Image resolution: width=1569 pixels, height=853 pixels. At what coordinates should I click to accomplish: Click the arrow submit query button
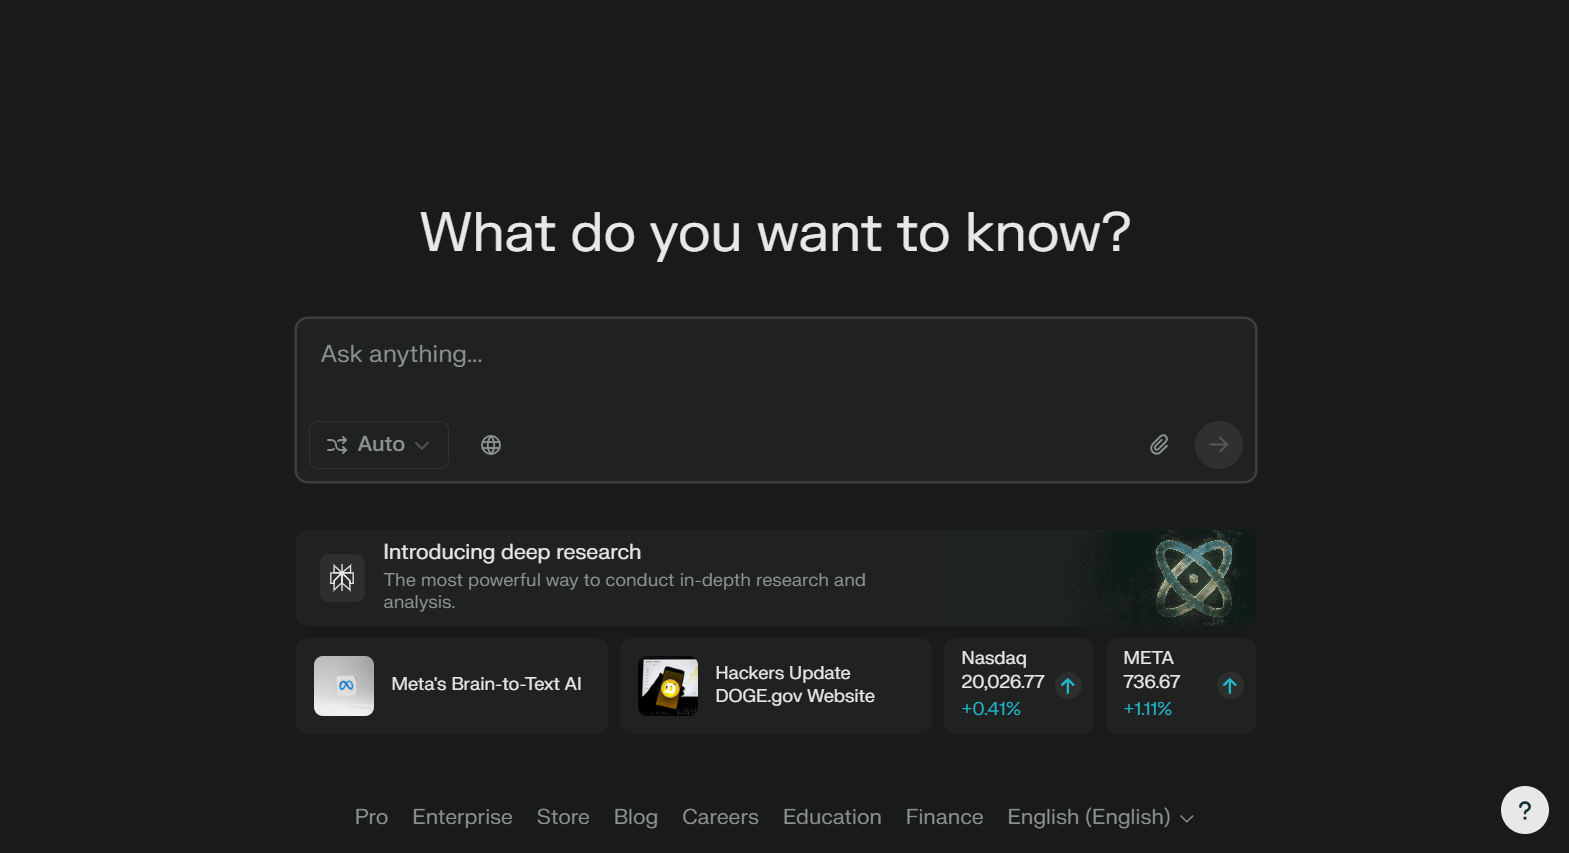coord(1219,445)
